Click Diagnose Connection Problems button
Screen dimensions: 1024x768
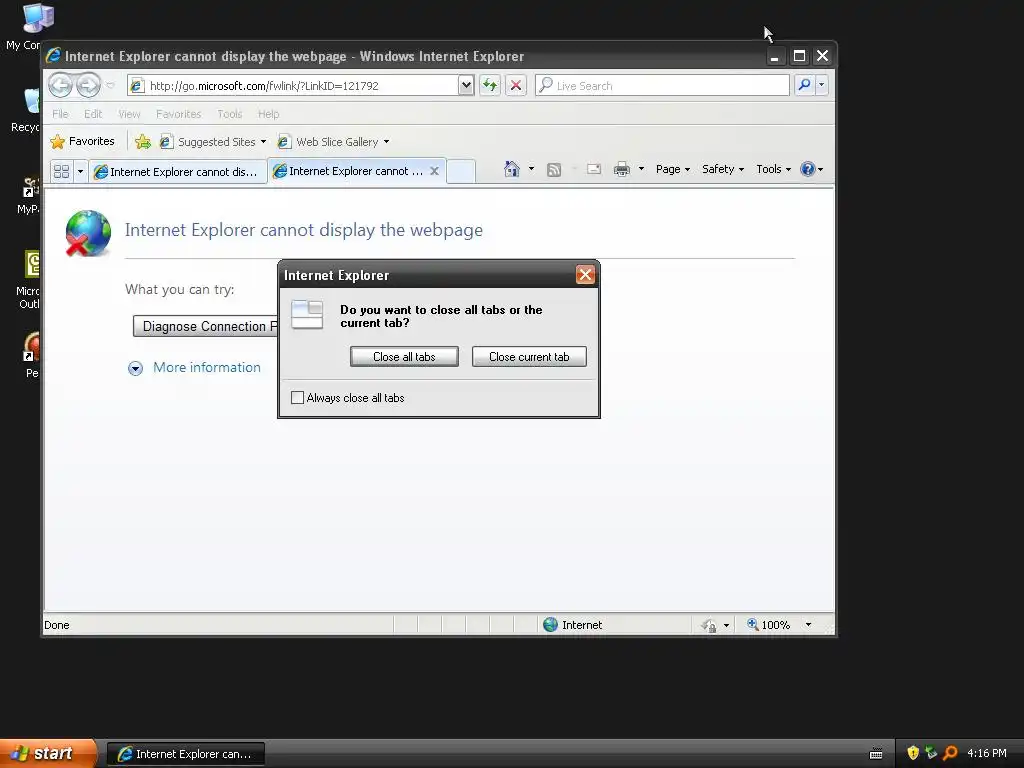[x=205, y=326]
